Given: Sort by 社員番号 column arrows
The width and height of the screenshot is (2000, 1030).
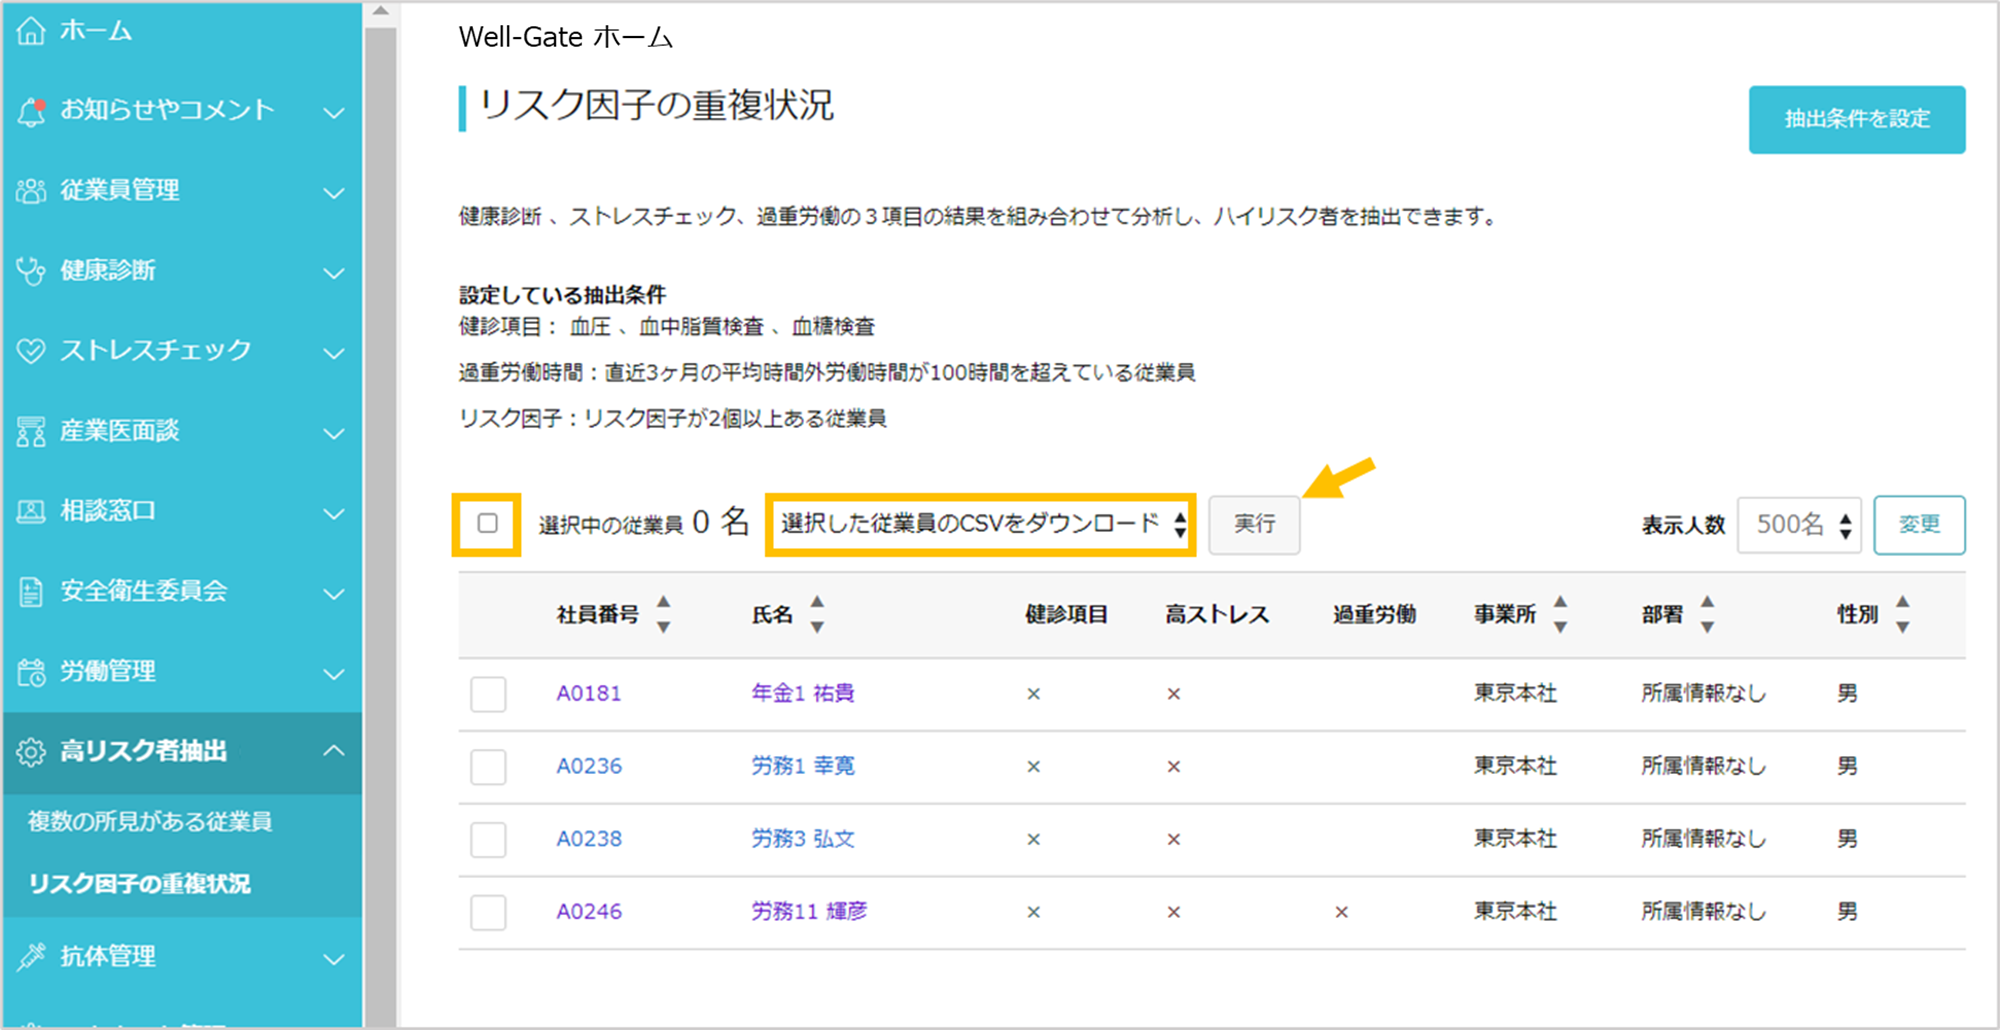Looking at the screenshot, I should pos(663,614).
